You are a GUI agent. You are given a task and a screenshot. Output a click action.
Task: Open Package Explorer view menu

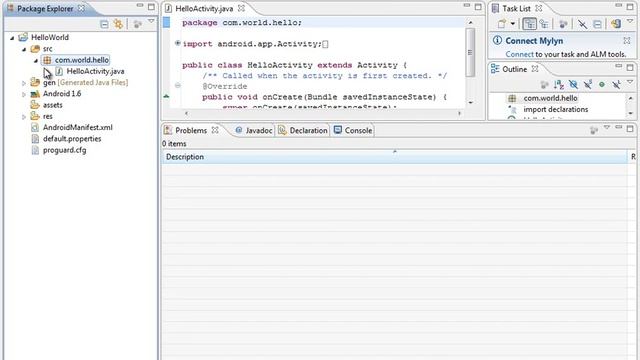[151, 21]
